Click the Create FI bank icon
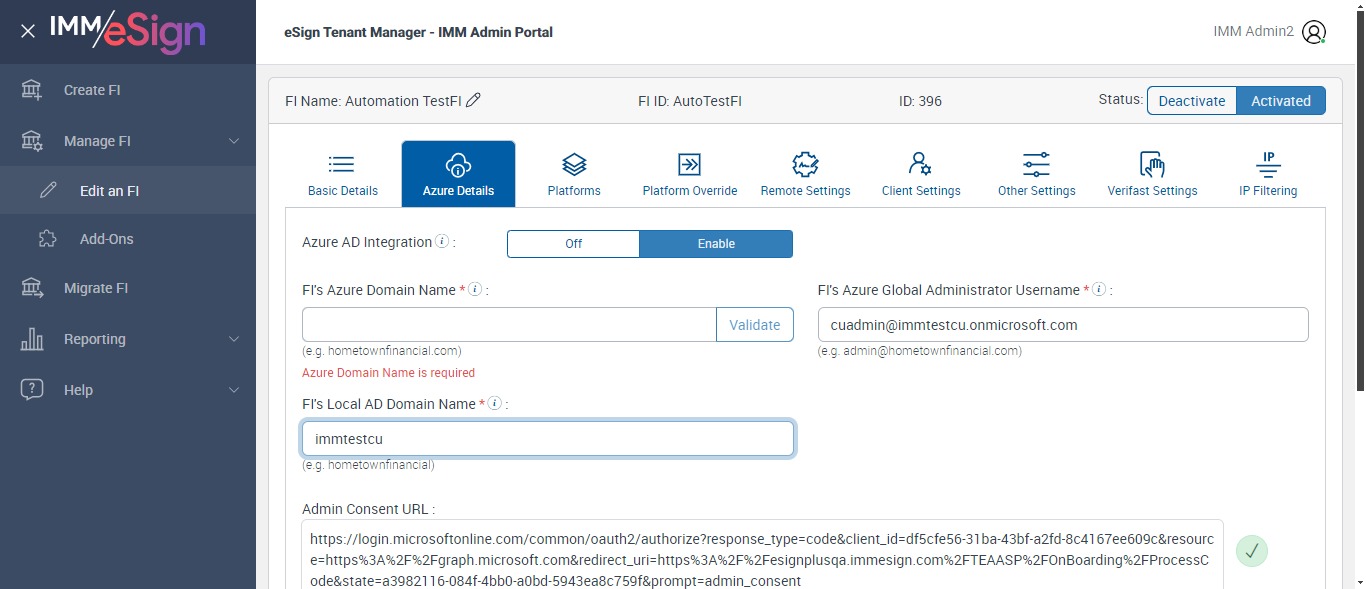Image resolution: width=1366 pixels, height=589 pixels. [x=32, y=90]
